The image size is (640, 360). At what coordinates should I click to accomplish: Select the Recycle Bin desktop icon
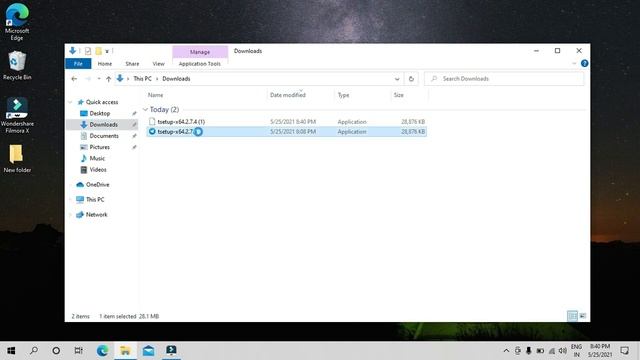pyautogui.click(x=17, y=65)
